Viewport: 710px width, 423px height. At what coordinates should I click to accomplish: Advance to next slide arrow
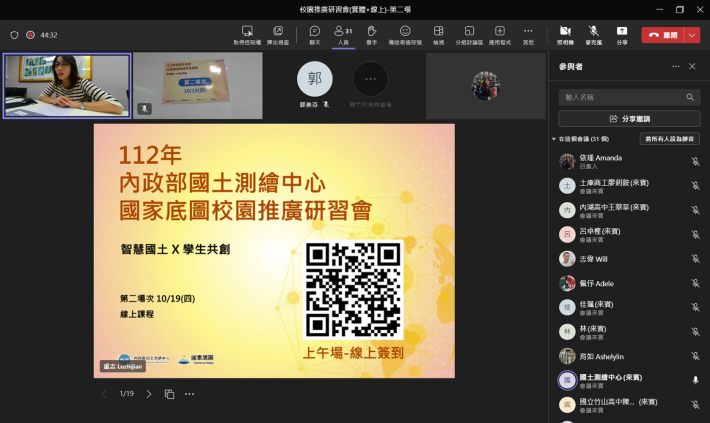[x=149, y=394]
